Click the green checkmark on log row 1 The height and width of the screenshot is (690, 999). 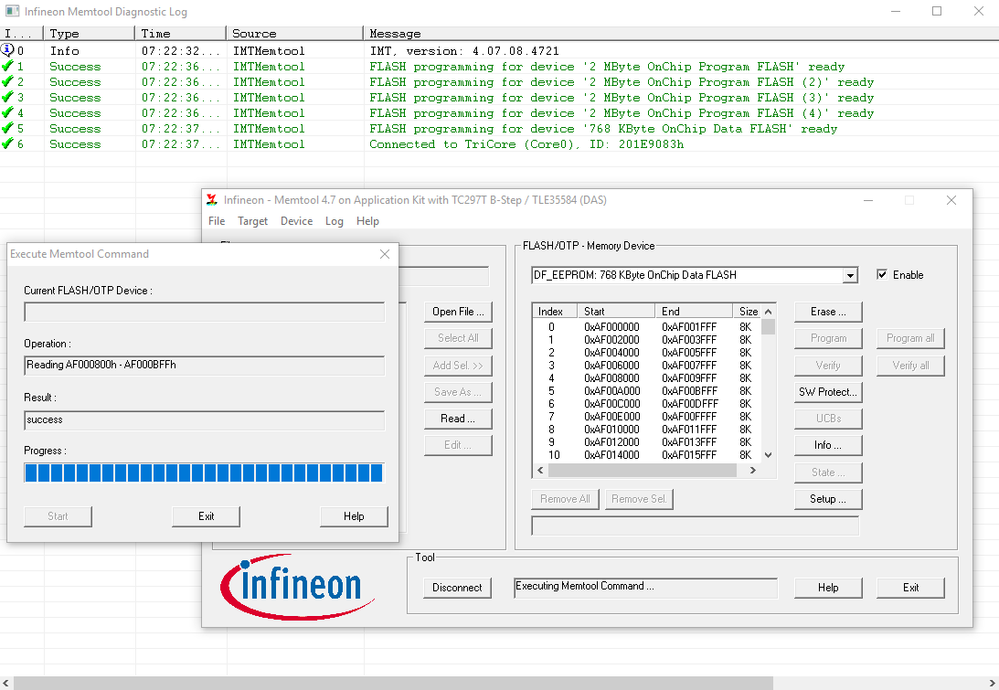tap(8, 66)
